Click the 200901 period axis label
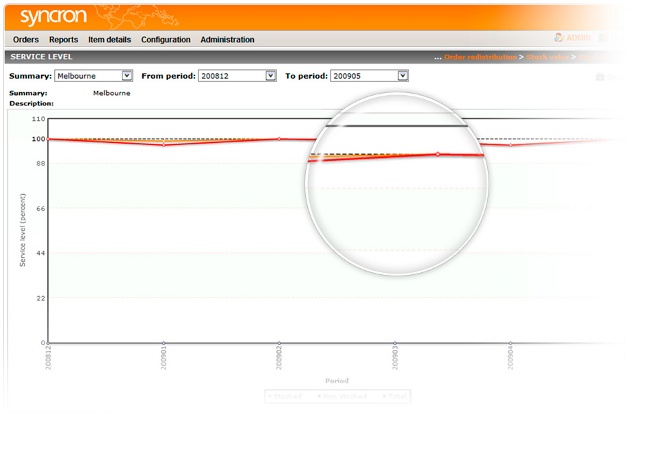Image resolution: width=650 pixels, height=450 pixels. pos(164,358)
